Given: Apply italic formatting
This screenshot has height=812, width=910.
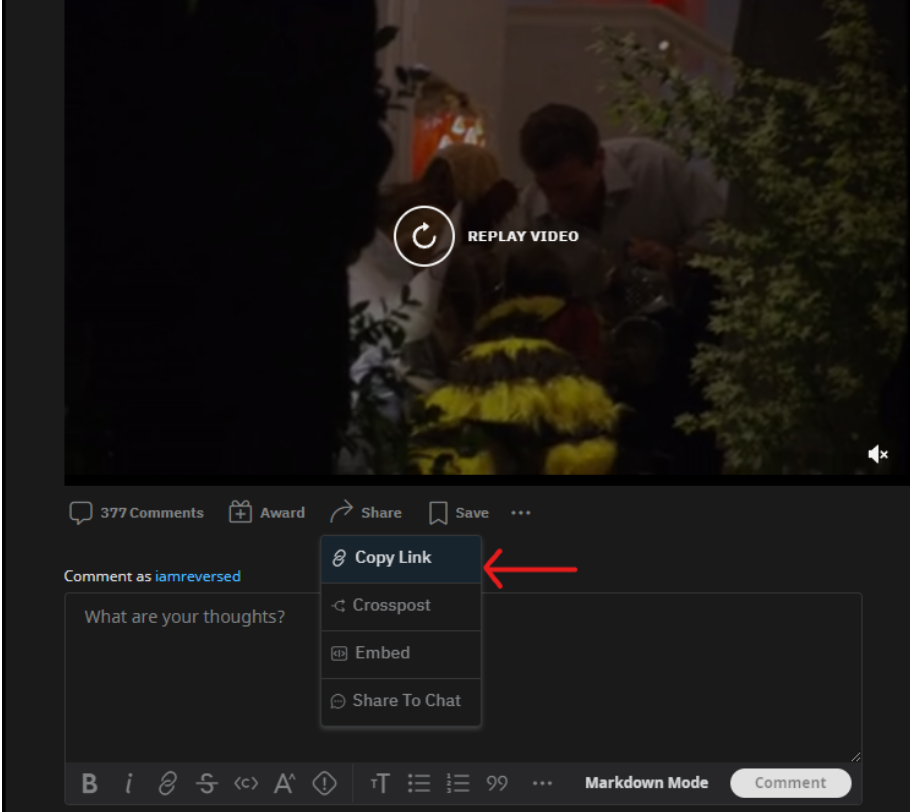Looking at the screenshot, I should tap(129, 784).
